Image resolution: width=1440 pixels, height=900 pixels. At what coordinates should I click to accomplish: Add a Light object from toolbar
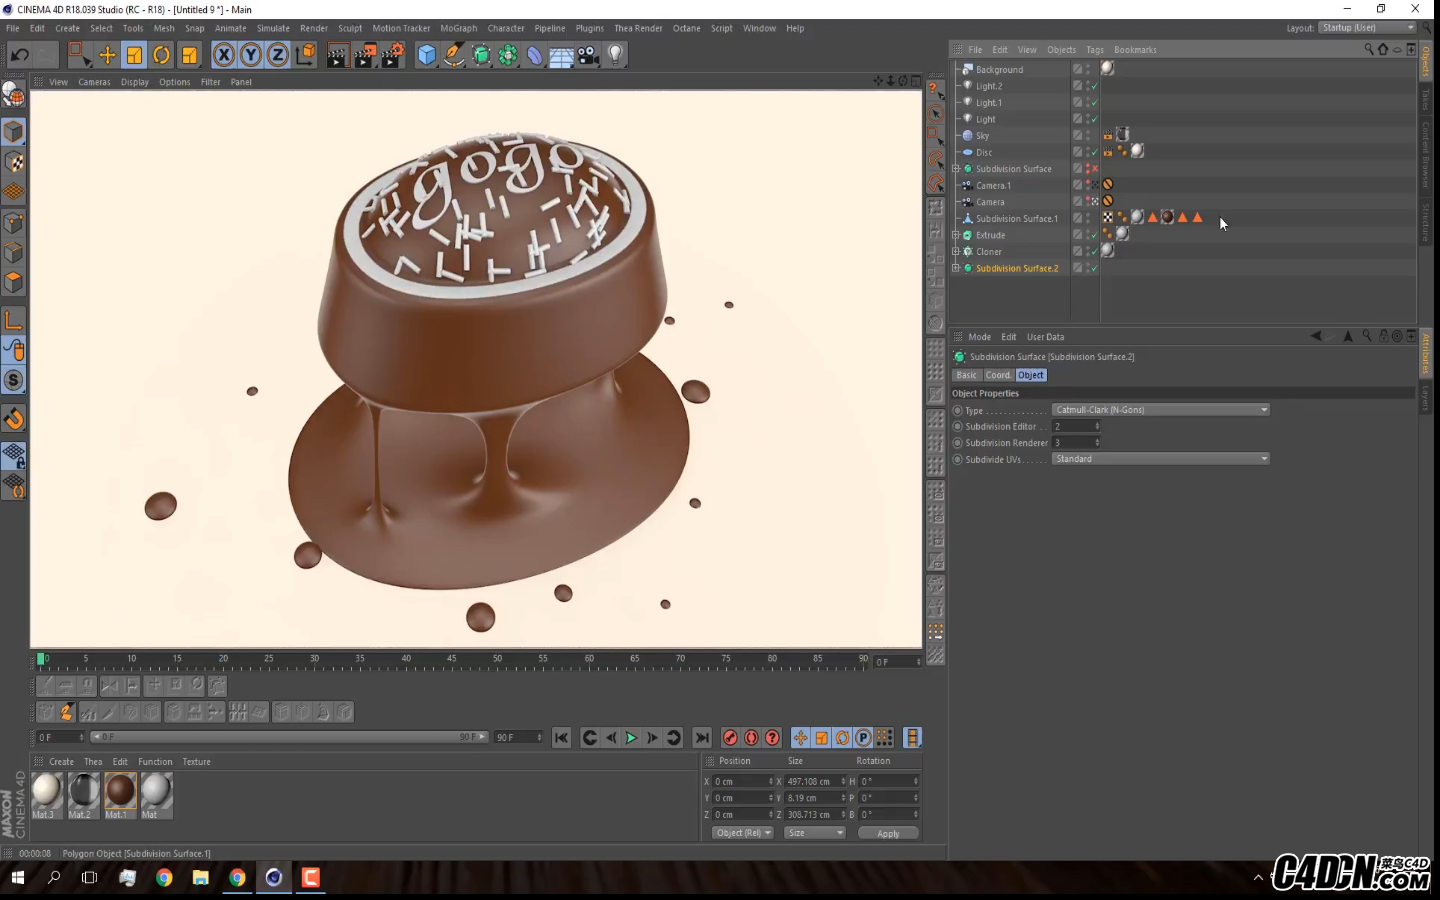coord(616,55)
